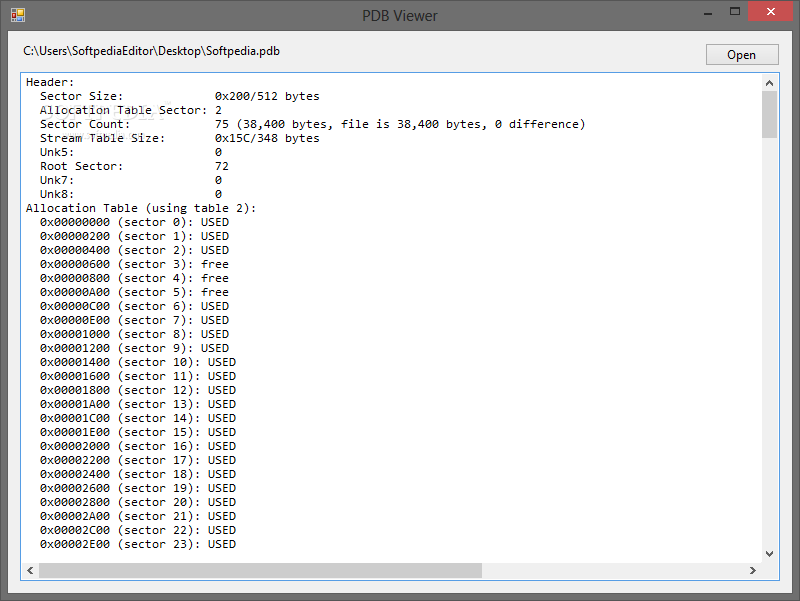Click the sector 5 free row
The height and width of the screenshot is (601, 800).
coord(134,292)
